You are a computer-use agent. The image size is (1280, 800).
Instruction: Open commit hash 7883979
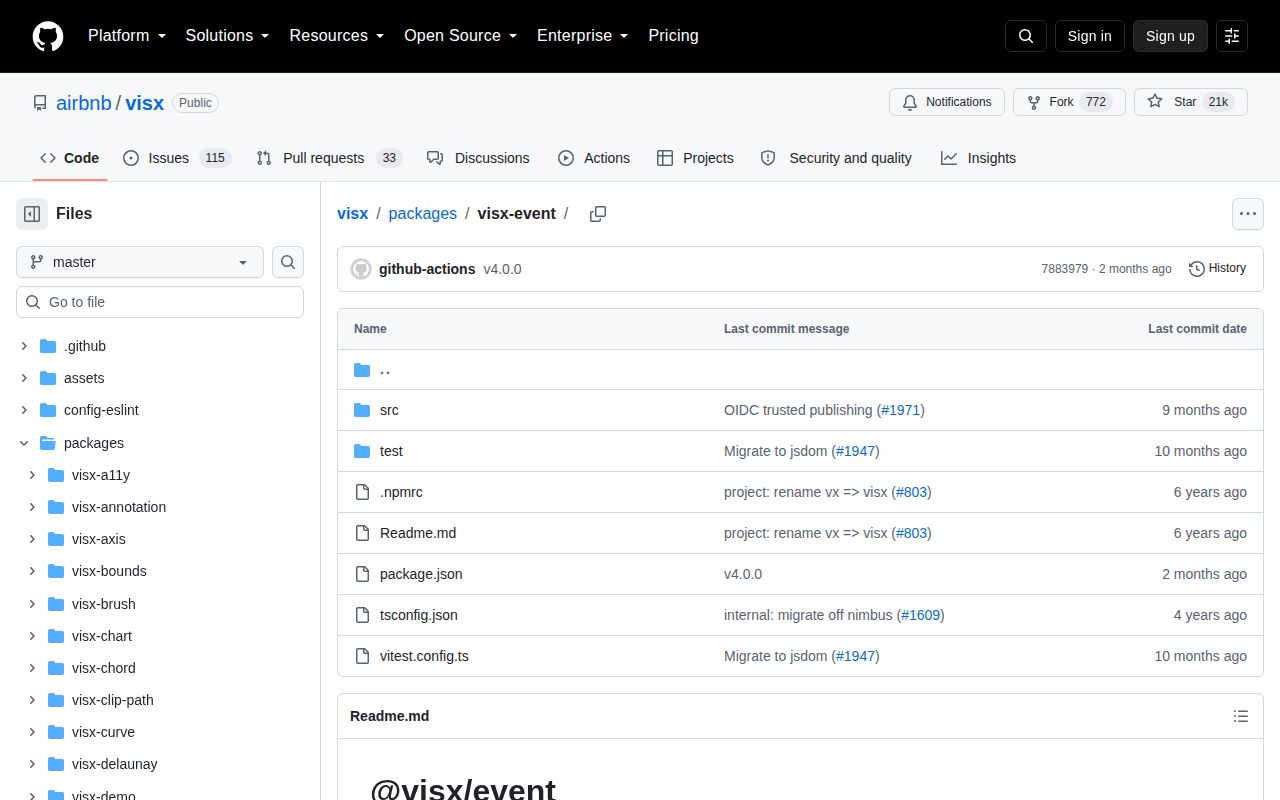click(x=1064, y=269)
